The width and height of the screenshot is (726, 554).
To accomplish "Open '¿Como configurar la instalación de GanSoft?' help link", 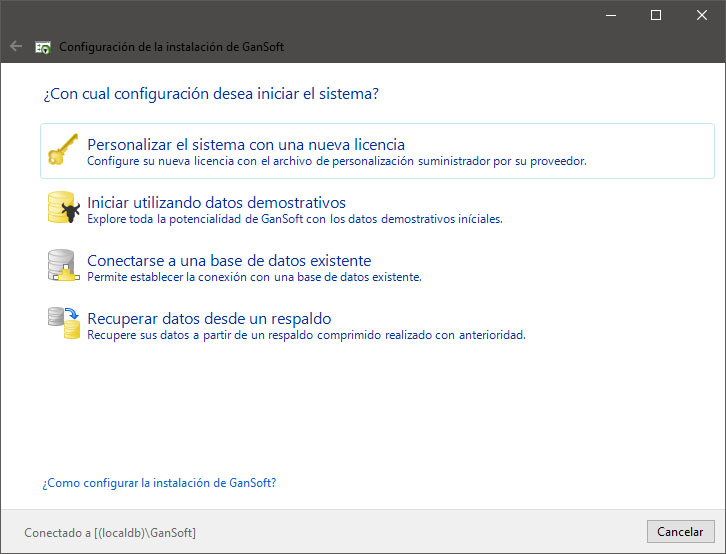I will tap(159, 483).
